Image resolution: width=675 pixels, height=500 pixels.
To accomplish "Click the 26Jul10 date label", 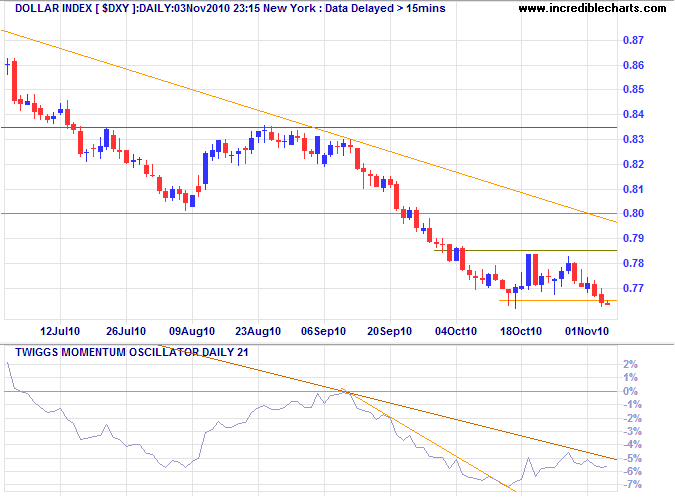I will click(x=126, y=331).
